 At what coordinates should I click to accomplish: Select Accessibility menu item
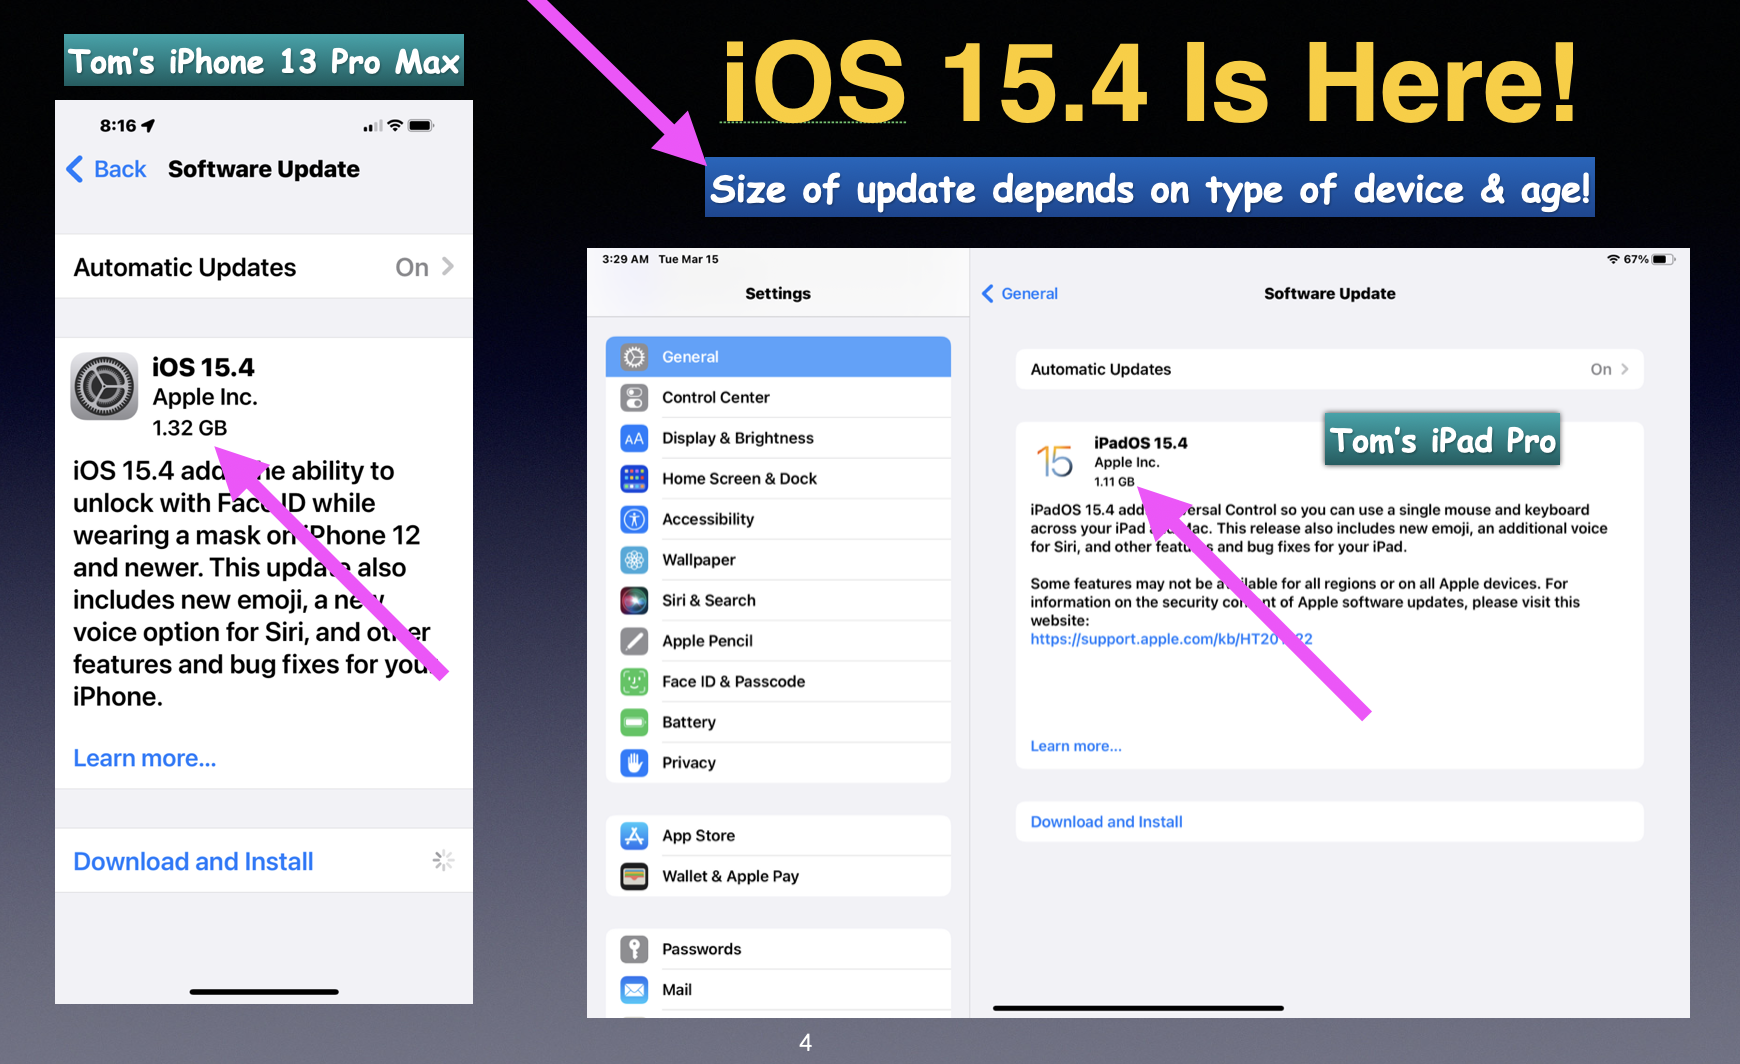click(778, 519)
